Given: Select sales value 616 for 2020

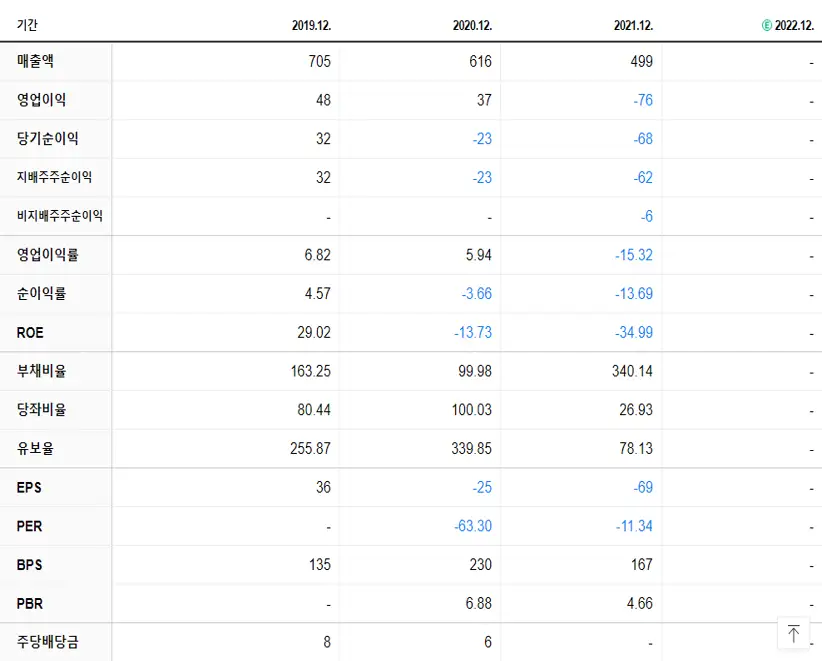Looking at the screenshot, I should (x=481, y=61).
